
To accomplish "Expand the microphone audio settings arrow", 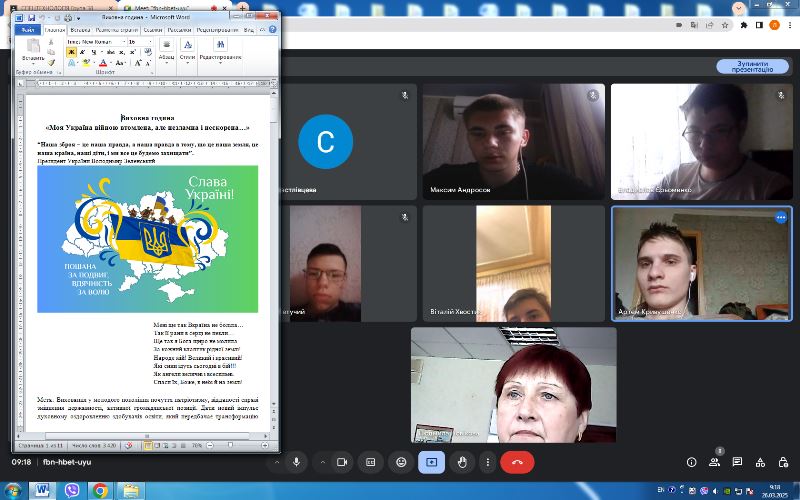I will click(275, 462).
